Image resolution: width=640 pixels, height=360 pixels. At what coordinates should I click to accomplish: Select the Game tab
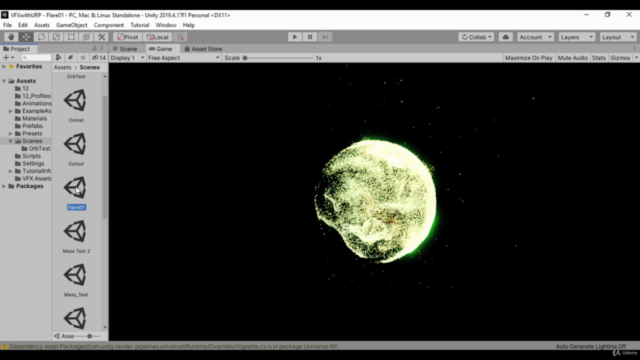[x=161, y=49]
